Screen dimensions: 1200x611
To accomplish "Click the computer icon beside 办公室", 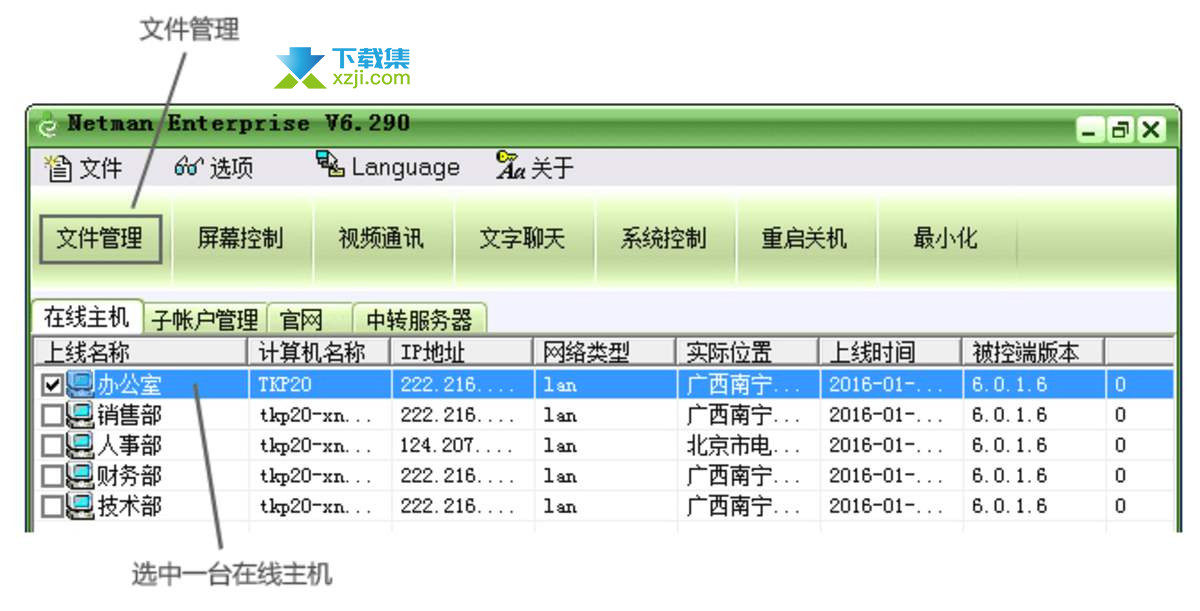I will tap(79, 385).
